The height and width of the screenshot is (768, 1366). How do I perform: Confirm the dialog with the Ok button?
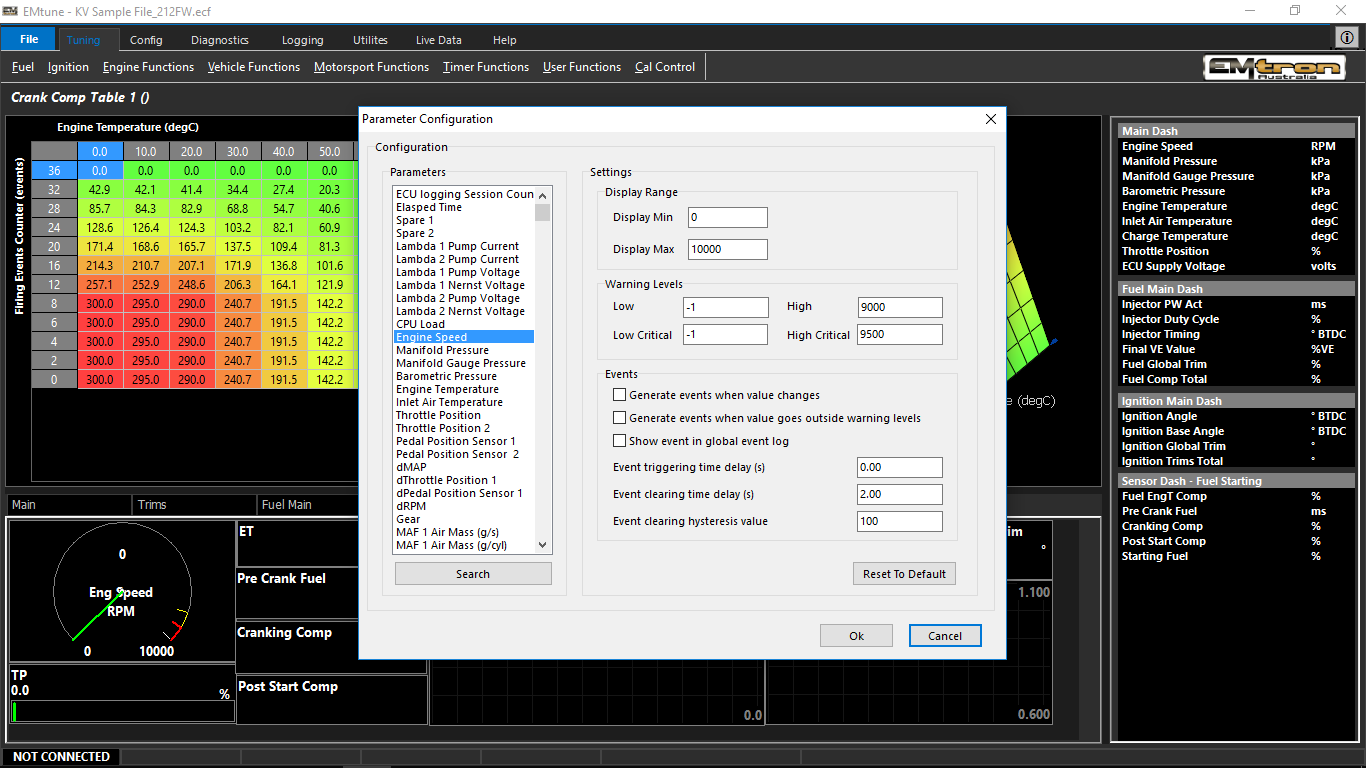(856, 636)
